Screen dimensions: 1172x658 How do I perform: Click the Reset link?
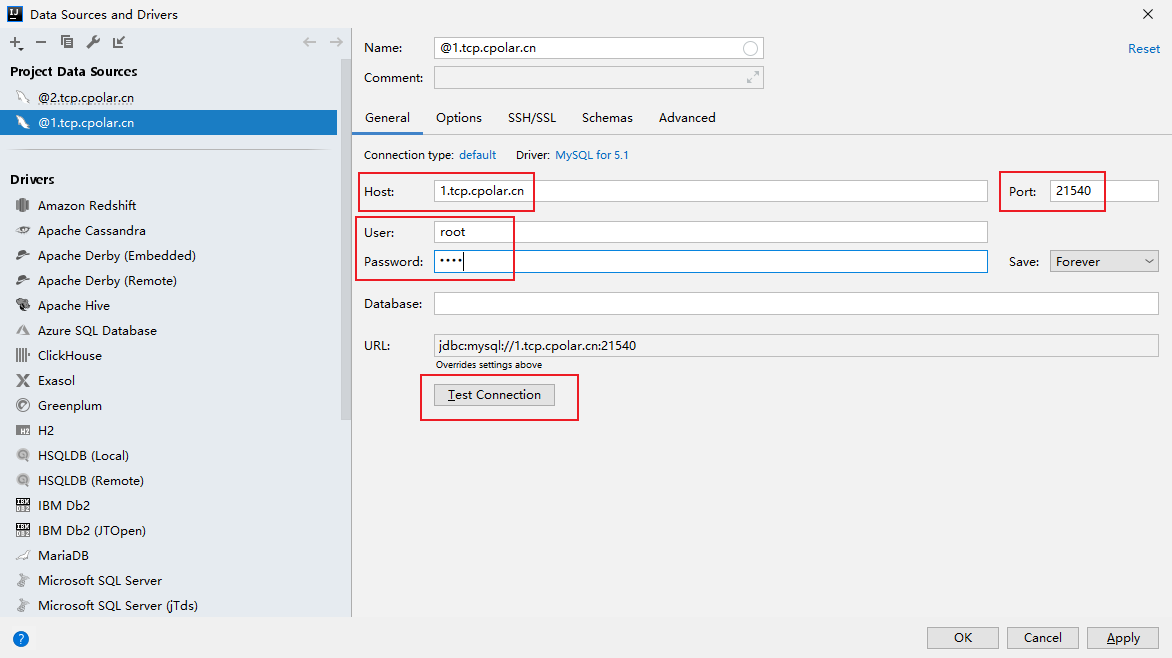(x=1144, y=49)
